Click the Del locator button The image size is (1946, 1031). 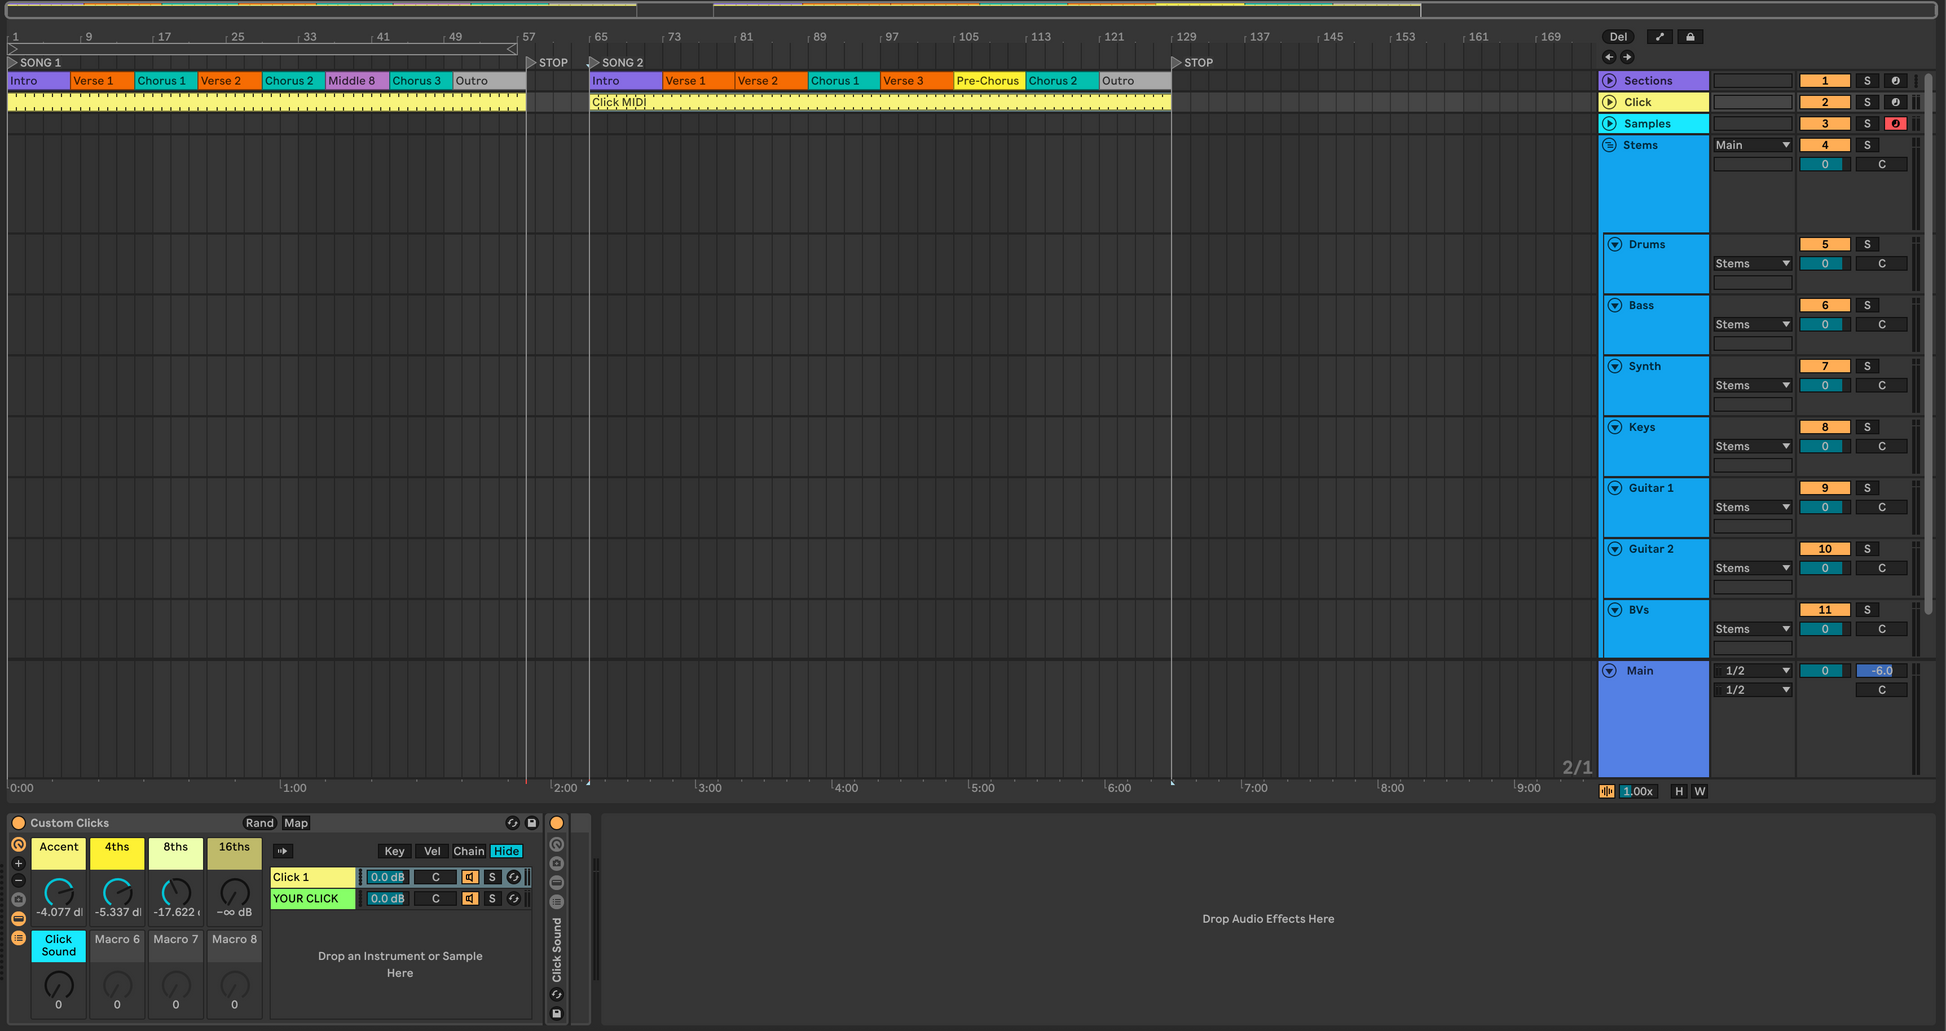(1618, 37)
